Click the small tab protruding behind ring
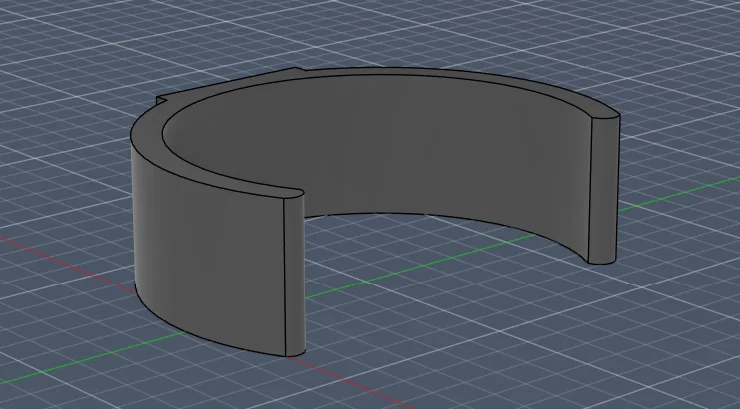 pyautogui.click(x=161, y=100)
